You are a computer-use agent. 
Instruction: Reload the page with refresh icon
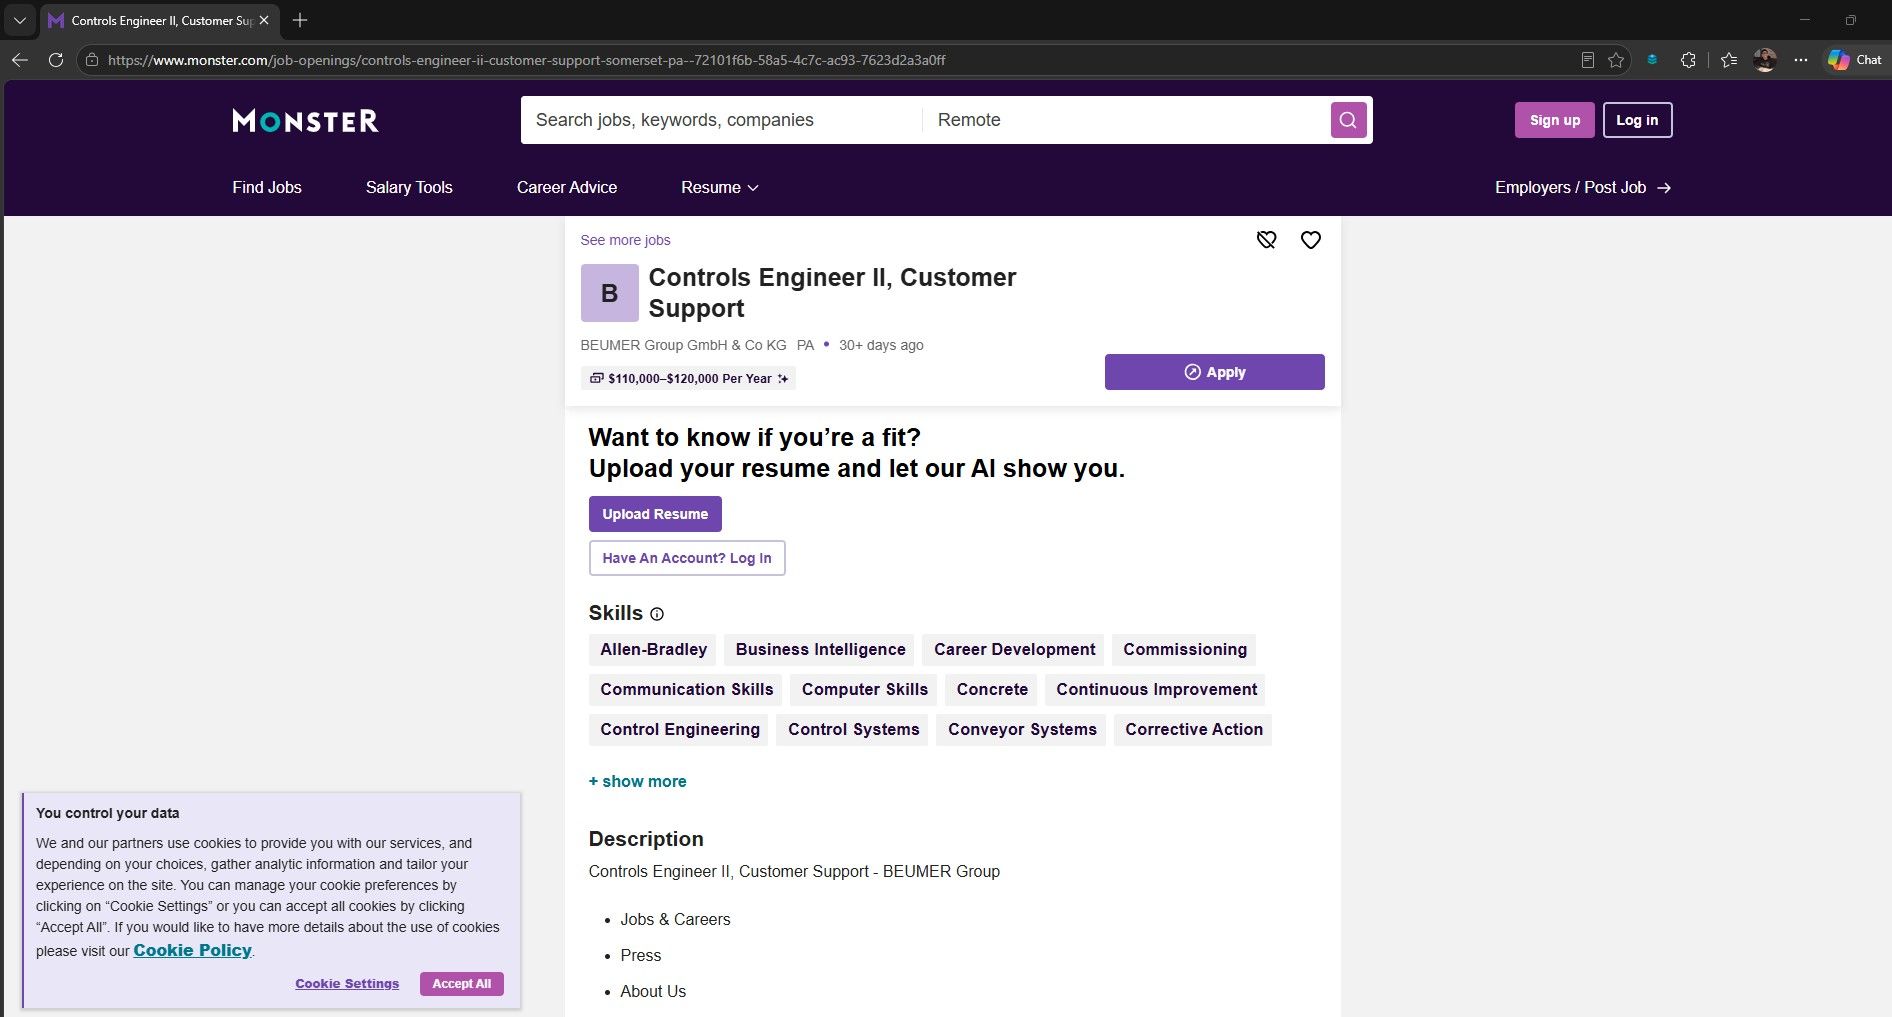point(56,60)
